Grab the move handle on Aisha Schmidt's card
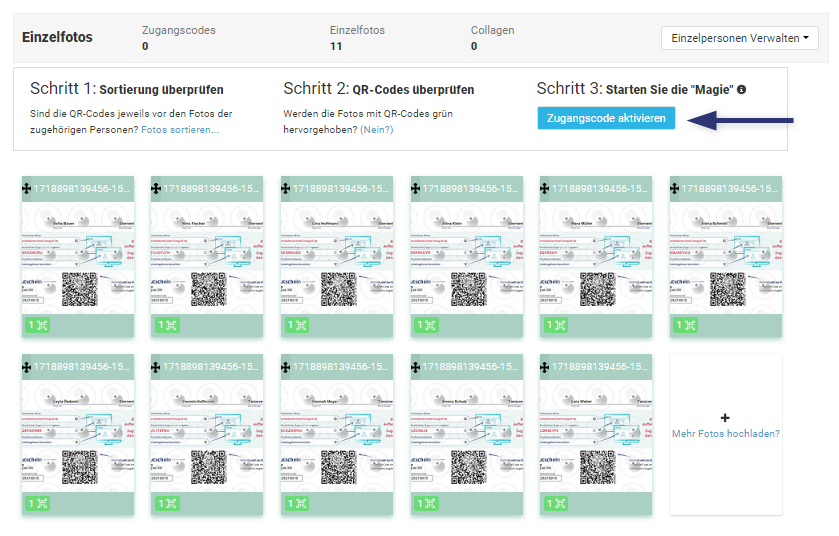The width and height of the screenshot is (839, 536). pos(674,189)
